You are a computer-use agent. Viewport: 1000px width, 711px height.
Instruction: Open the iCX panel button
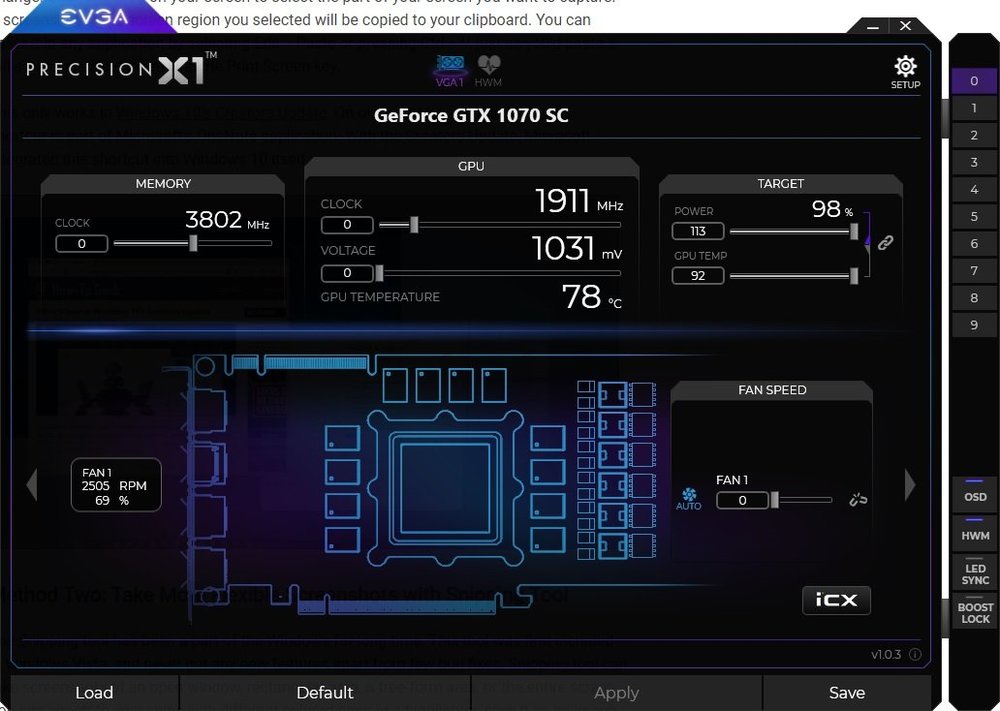pos(836,600)
